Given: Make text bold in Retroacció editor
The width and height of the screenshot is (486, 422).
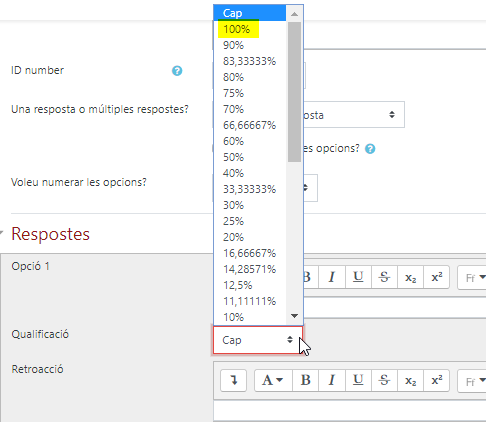Looking at the screenshot, I should [x=306, y=380].
